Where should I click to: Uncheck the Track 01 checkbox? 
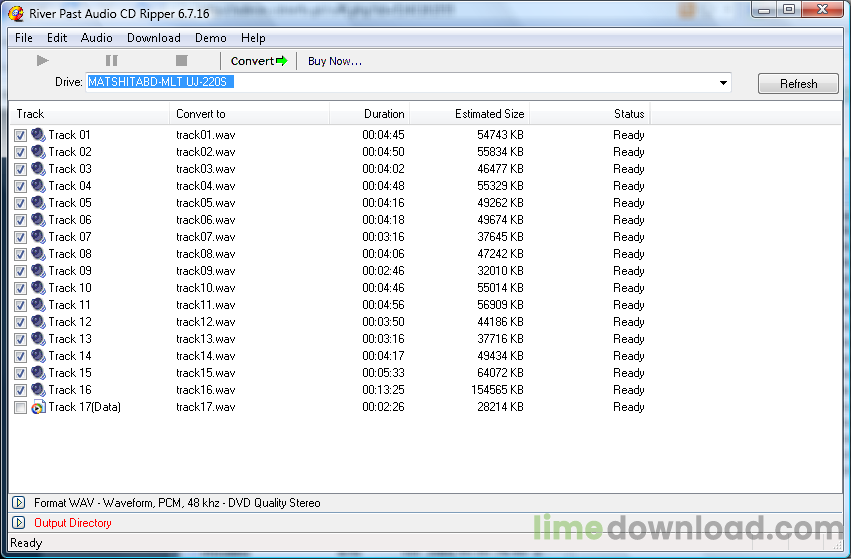pyautogui.click(x=21, y=135)
